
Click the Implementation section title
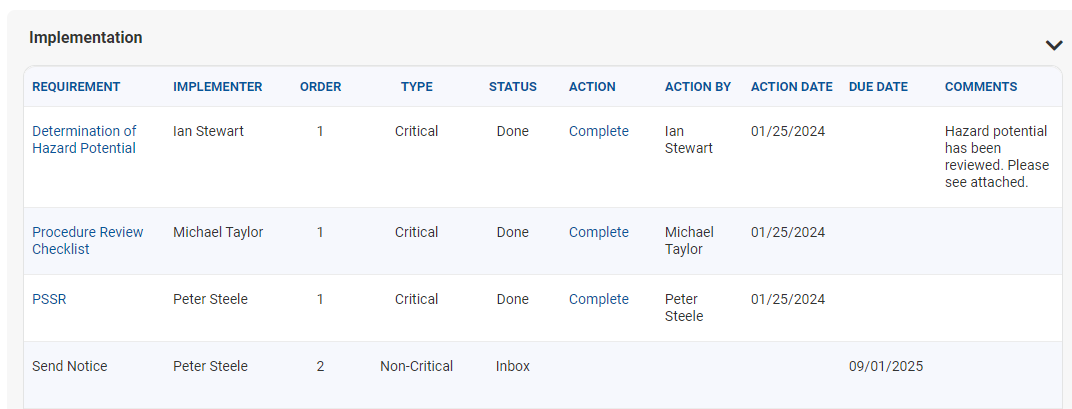tap(85, 38)
